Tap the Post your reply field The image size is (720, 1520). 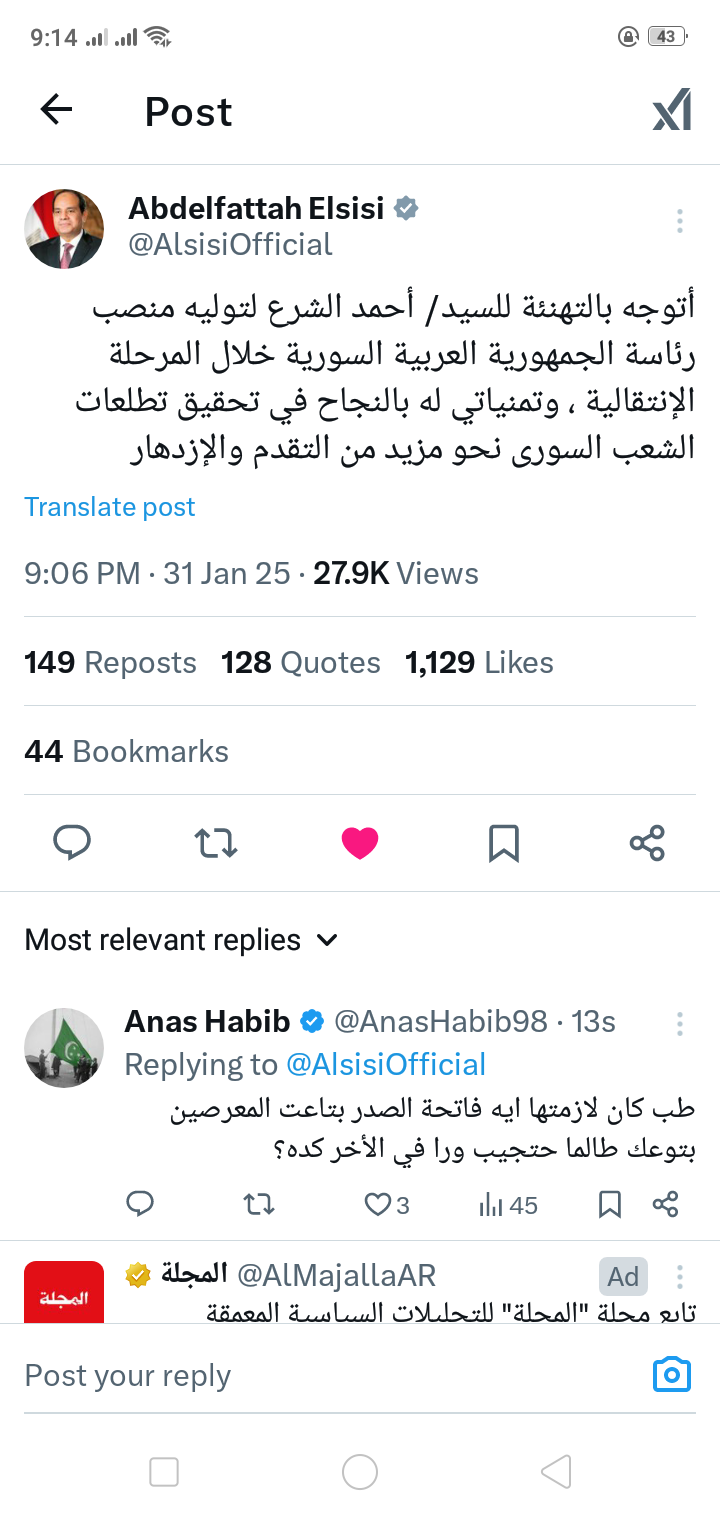(300, 1375)
